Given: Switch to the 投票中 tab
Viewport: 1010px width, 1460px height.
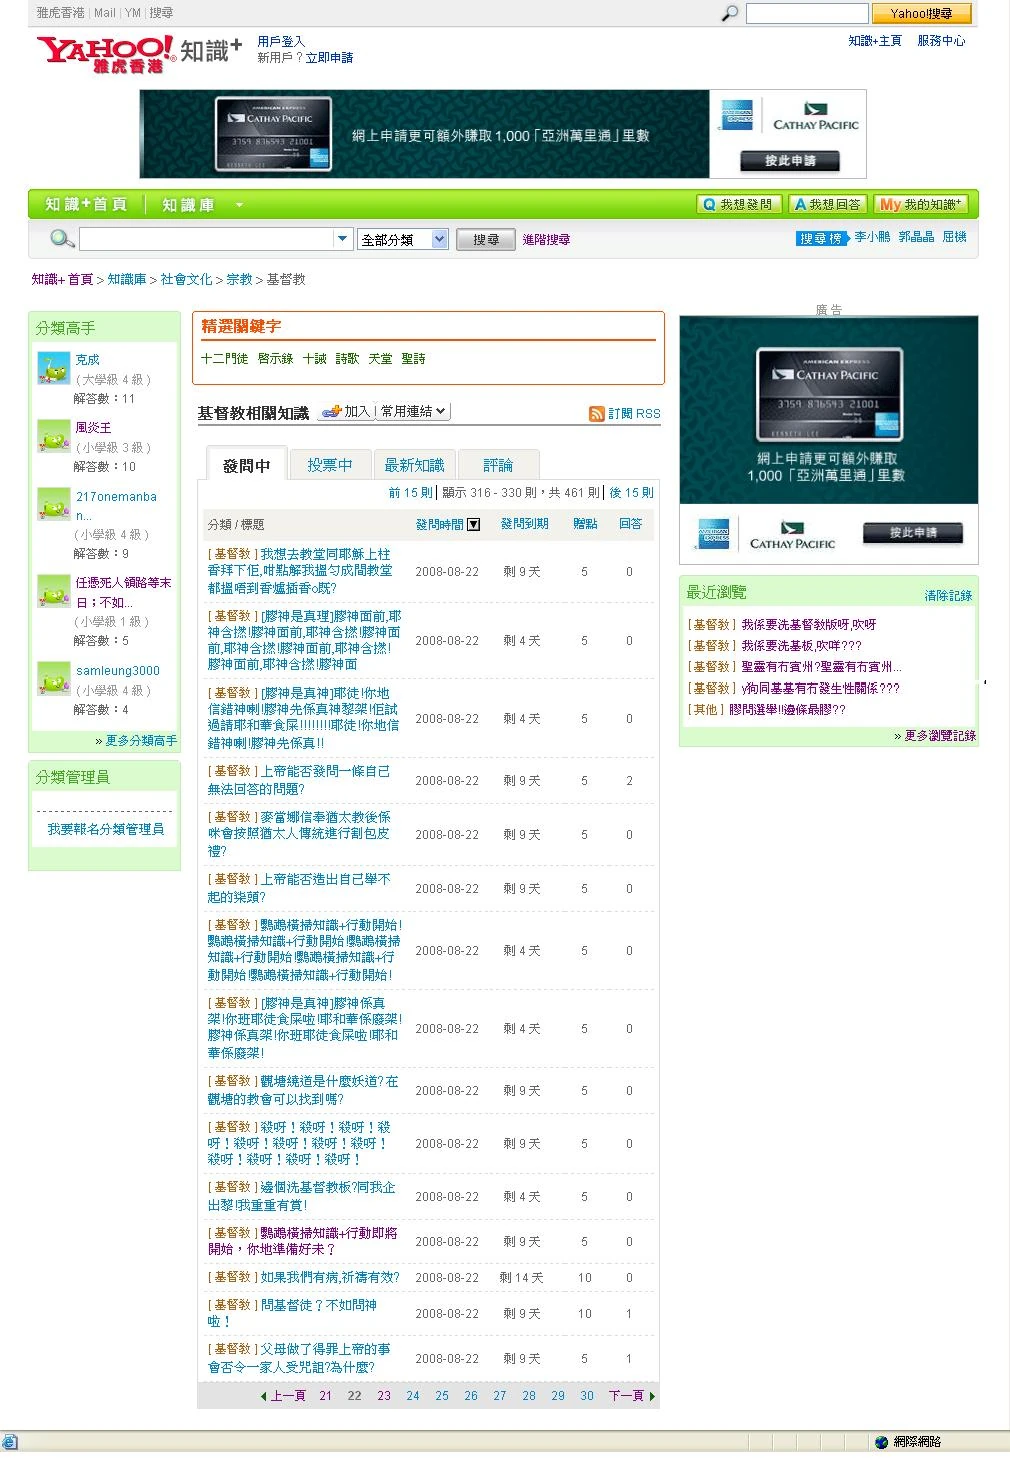Looking at the screenshot, I should (330, 465).
